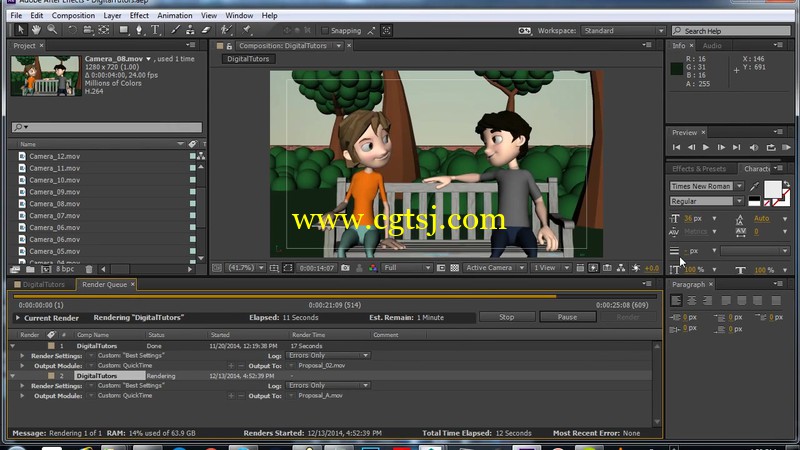Viewport: 800px width, 450px height.
Task: Click the left align text icon
Action: tap(676, 301)
